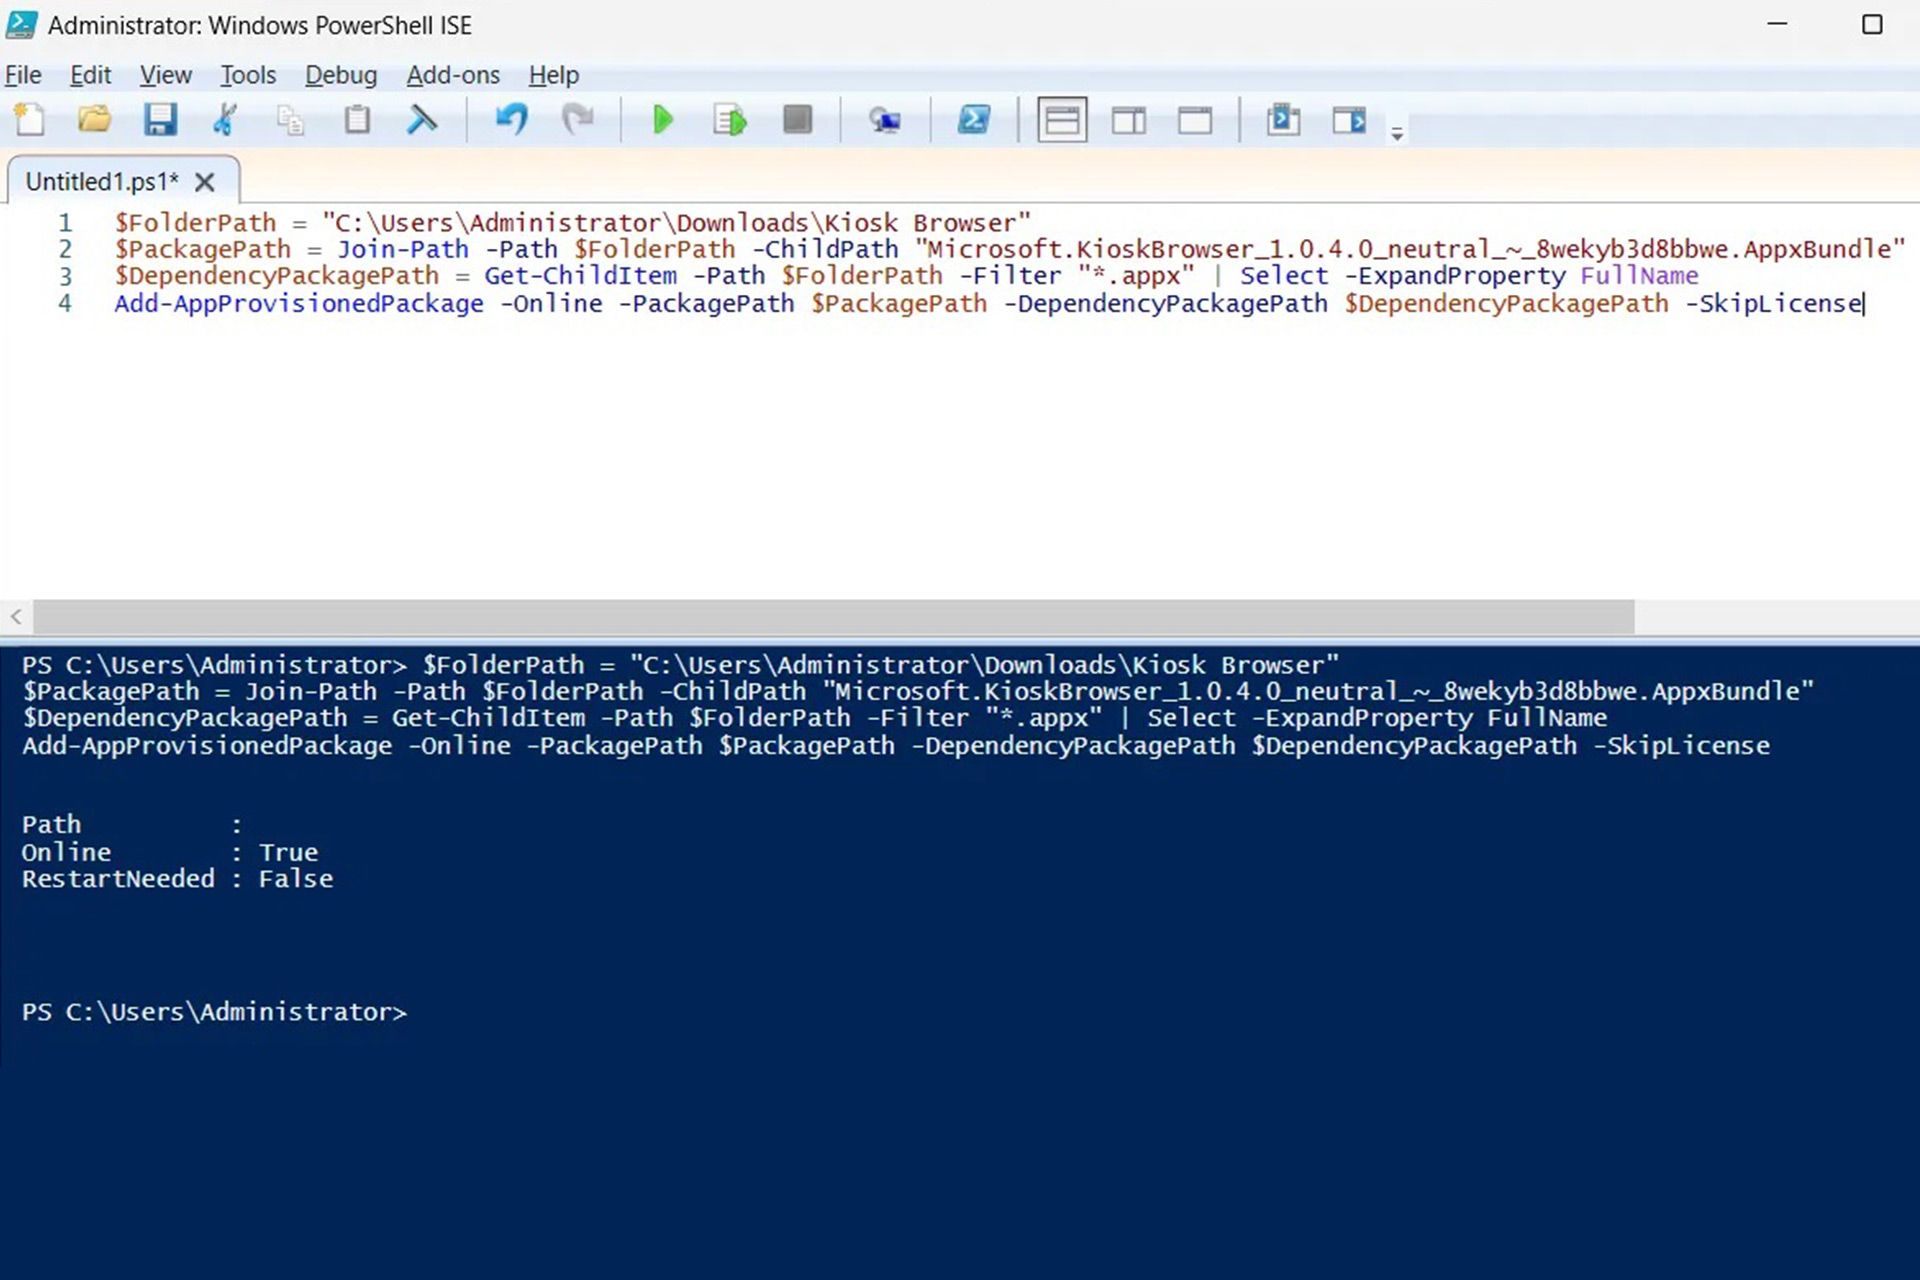Image resolution: width=1920 pixels, height=1280 pixels.
Task: Show the script pane on the right
Action: [1129, 121]
